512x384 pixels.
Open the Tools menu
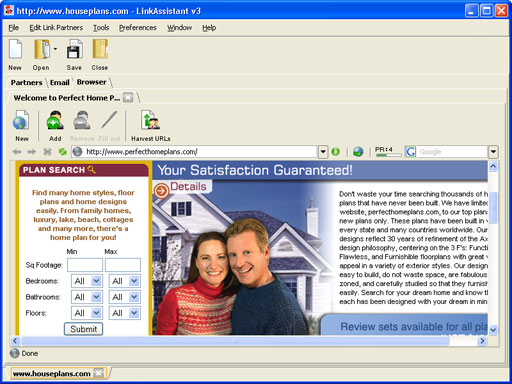(101, 28)
